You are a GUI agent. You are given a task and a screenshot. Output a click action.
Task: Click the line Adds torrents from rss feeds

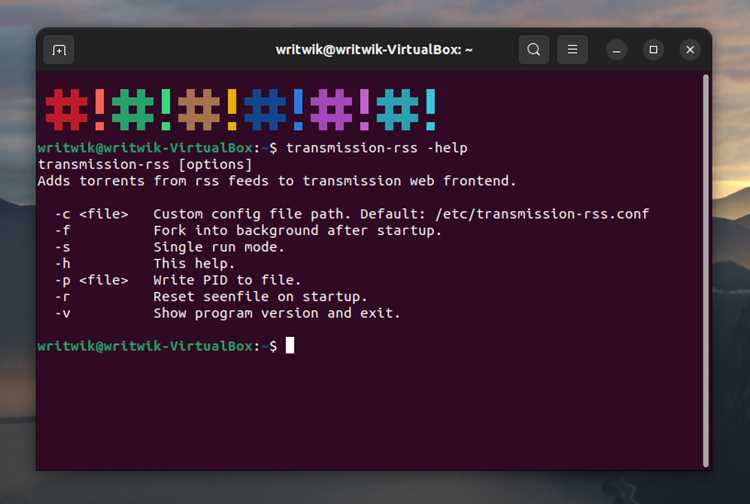pyautogui.click(x=277, y=181)
